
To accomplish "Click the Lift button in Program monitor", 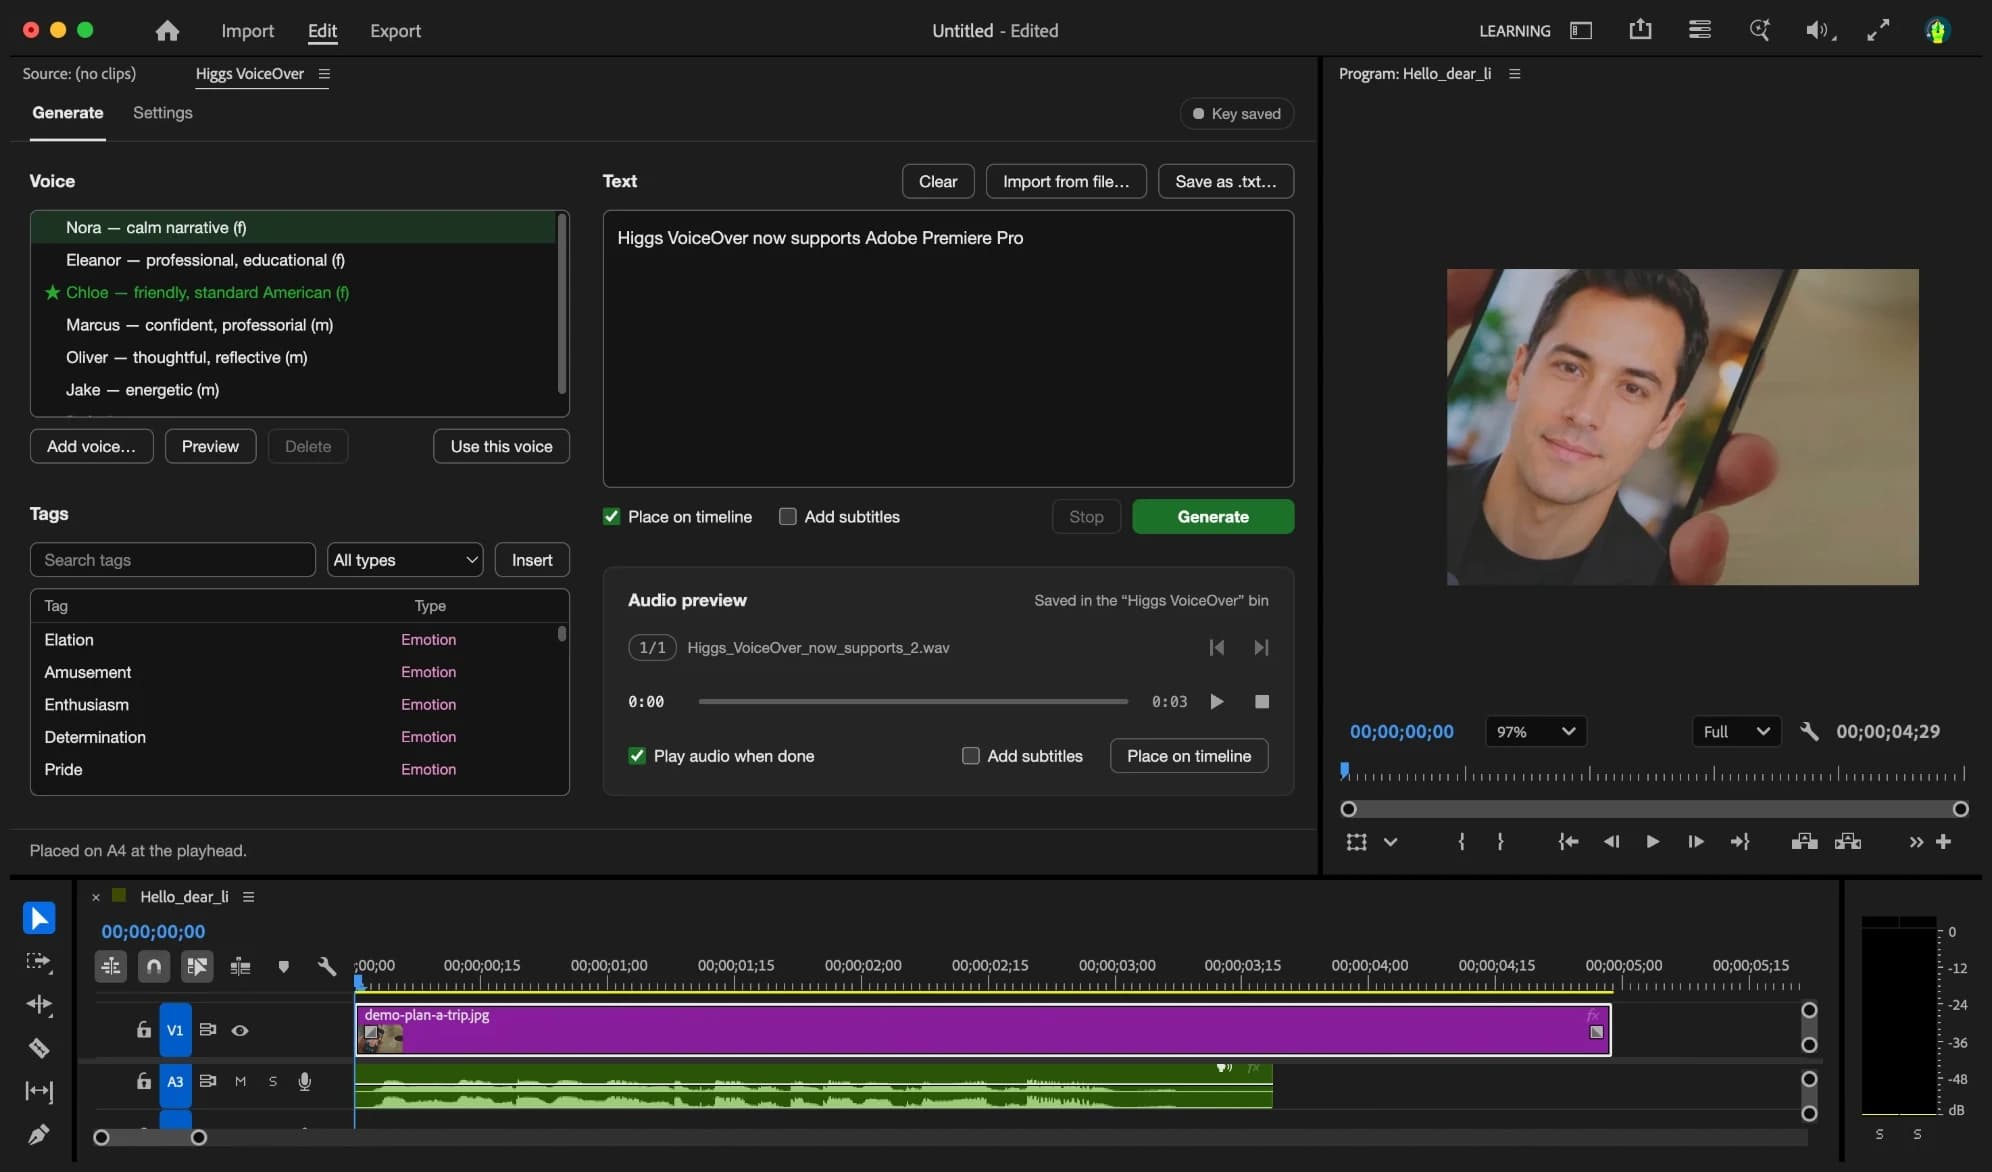I will 1804,842.
